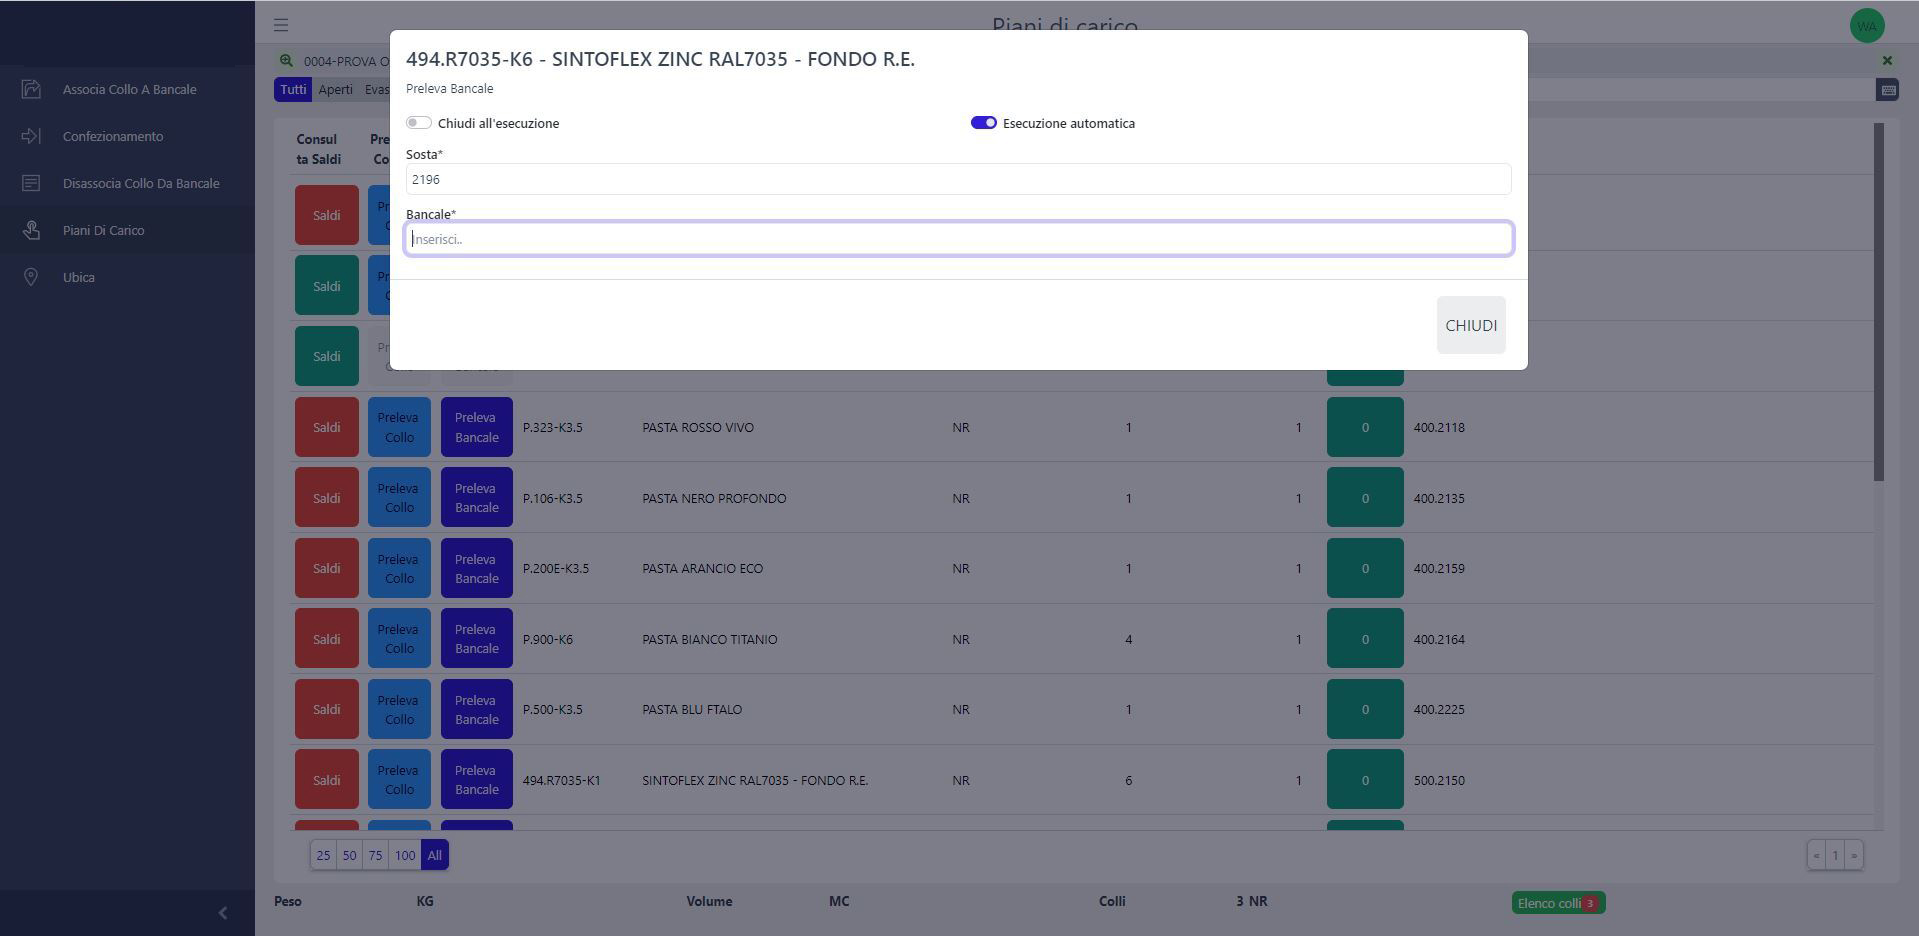Open the hamburger menu icon
The height and width of the screenshot is (936, 1919).
281,25
